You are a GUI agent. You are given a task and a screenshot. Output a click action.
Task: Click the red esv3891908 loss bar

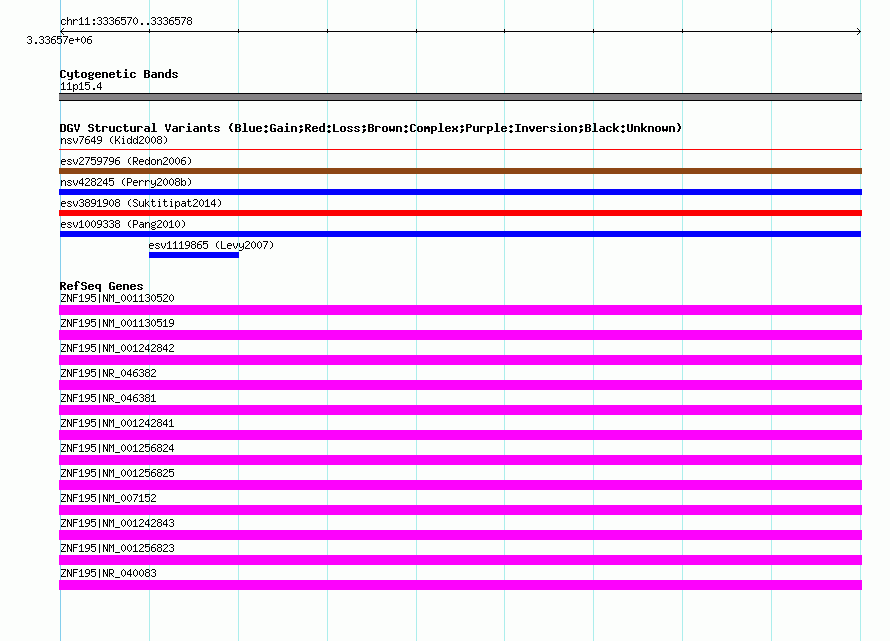[x=460, y=213]
